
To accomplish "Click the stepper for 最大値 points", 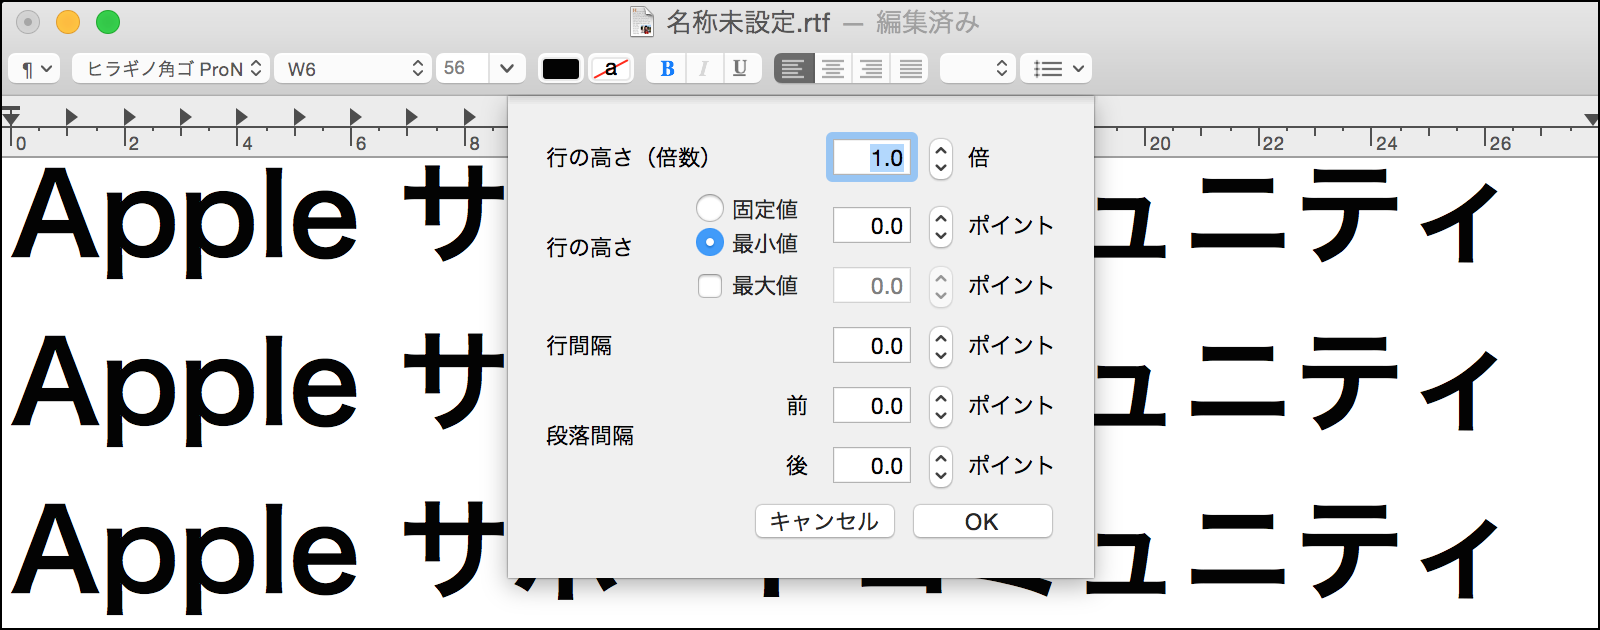I will coord(940,286).
